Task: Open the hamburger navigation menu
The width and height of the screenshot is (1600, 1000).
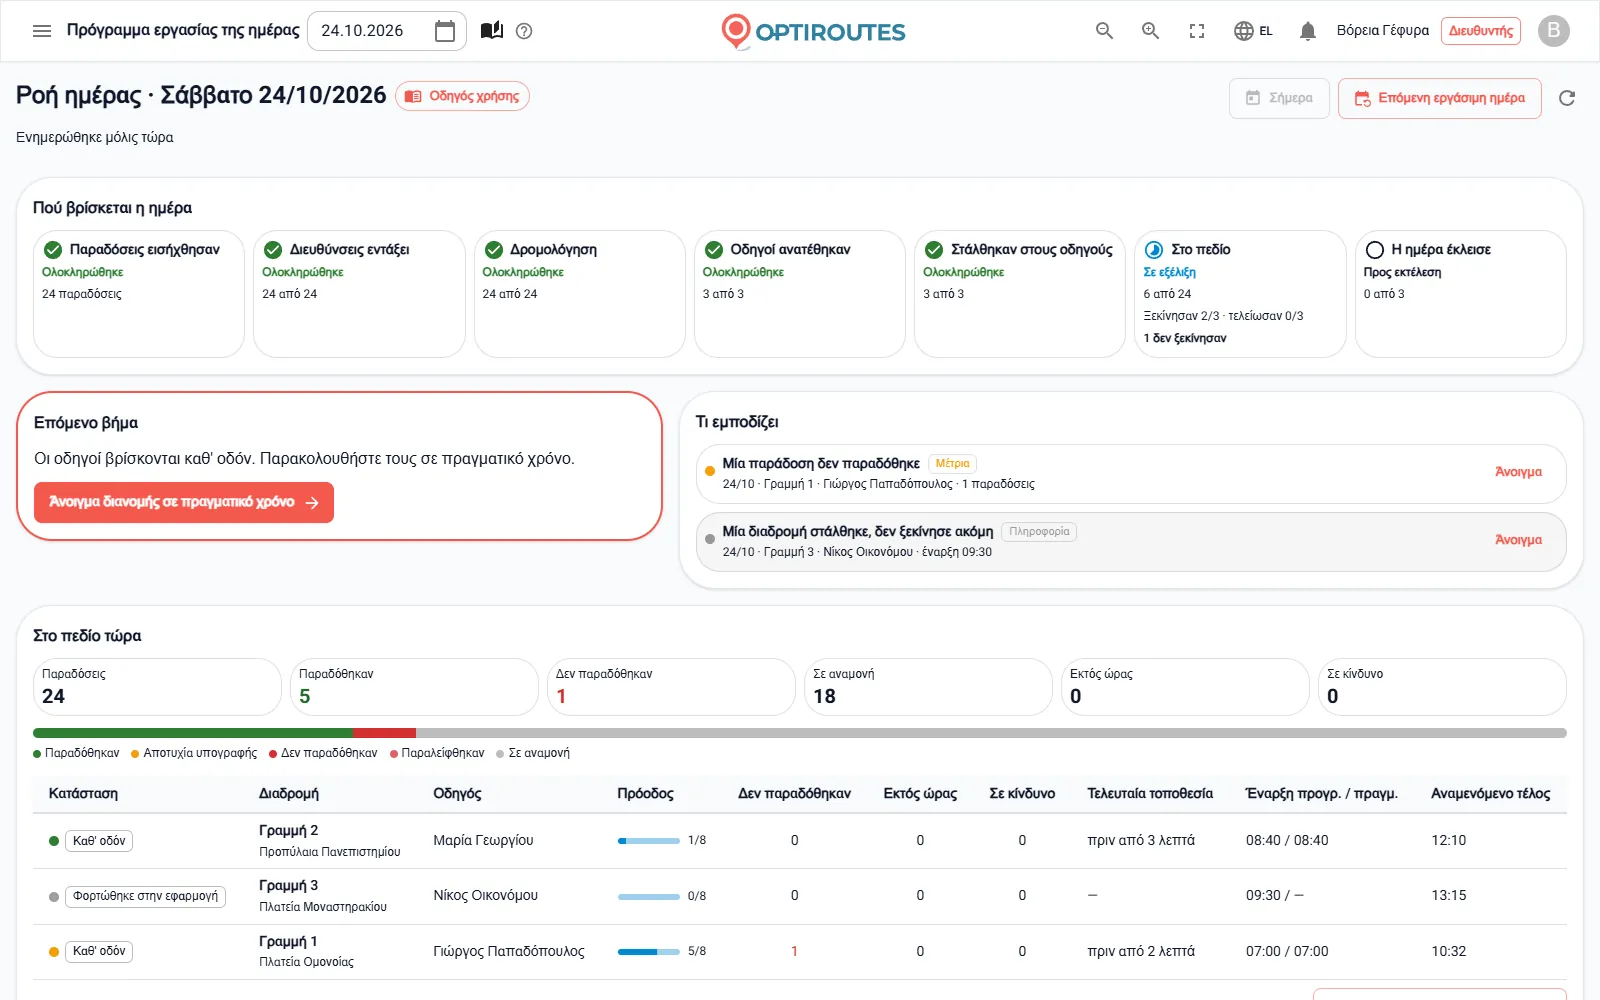Action: (x=42, y=31)
